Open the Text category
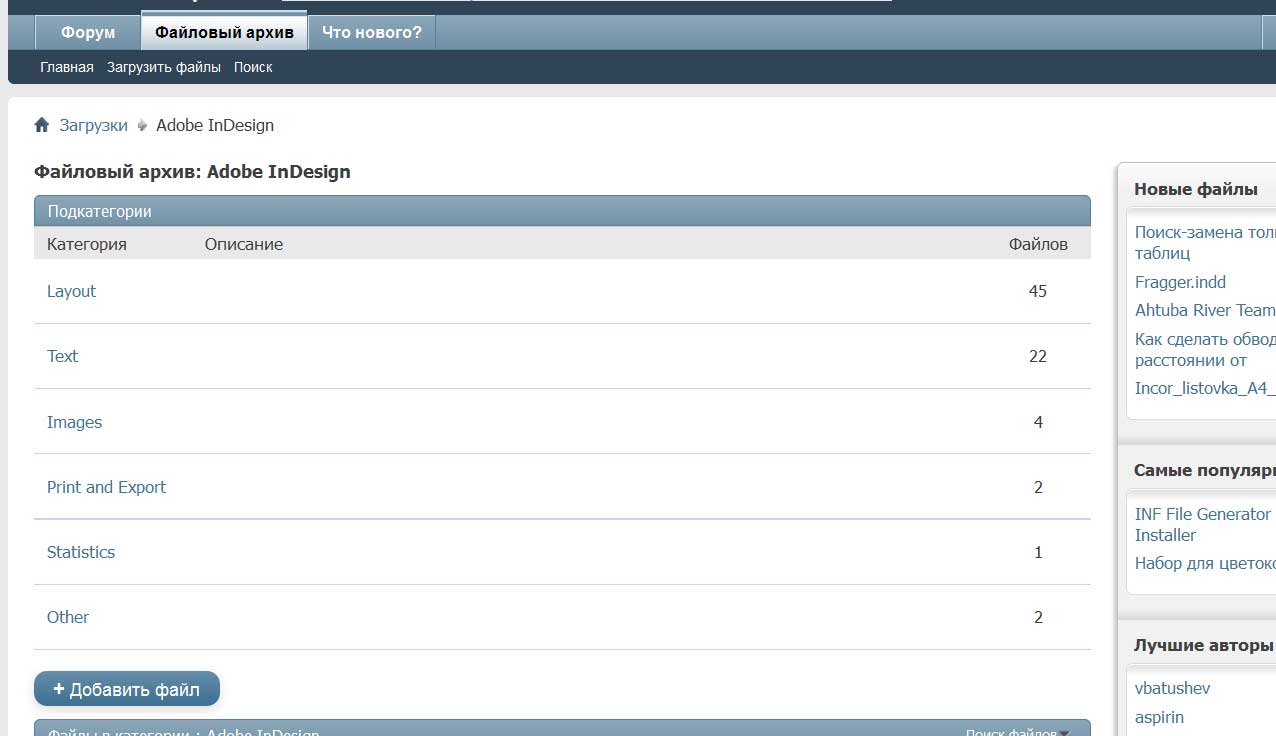This screenshot has height=736, width=1276. (x=62, y=356)
